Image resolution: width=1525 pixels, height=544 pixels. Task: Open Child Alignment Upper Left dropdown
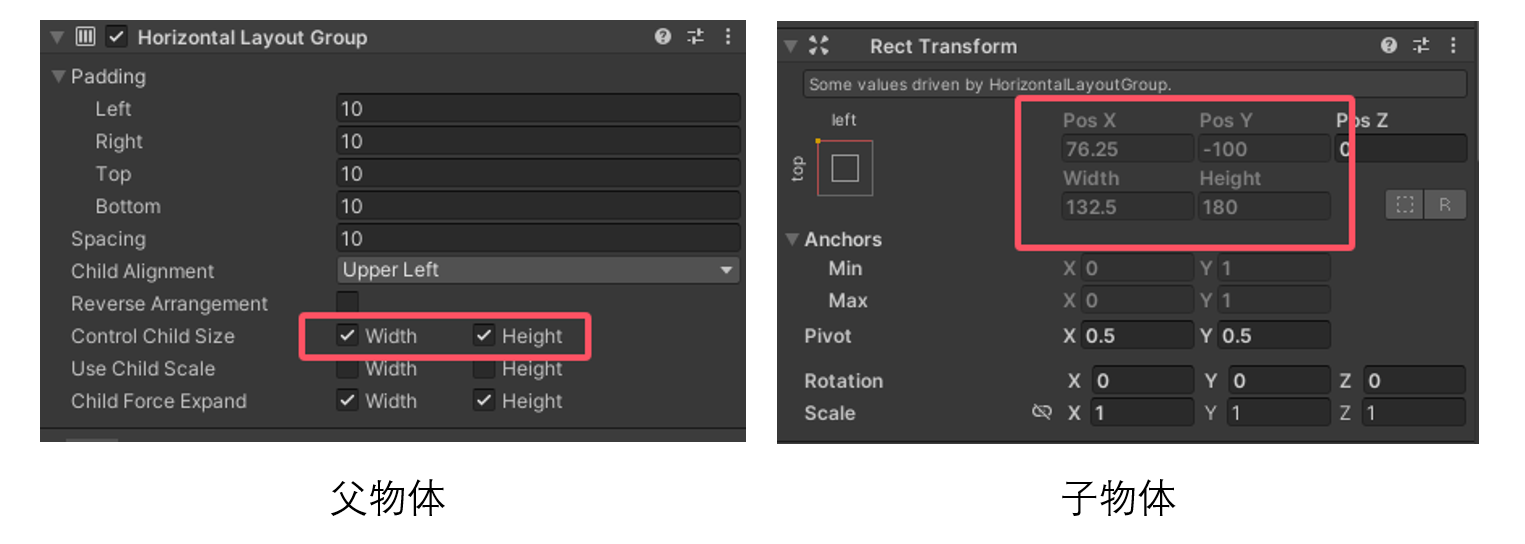538,270
